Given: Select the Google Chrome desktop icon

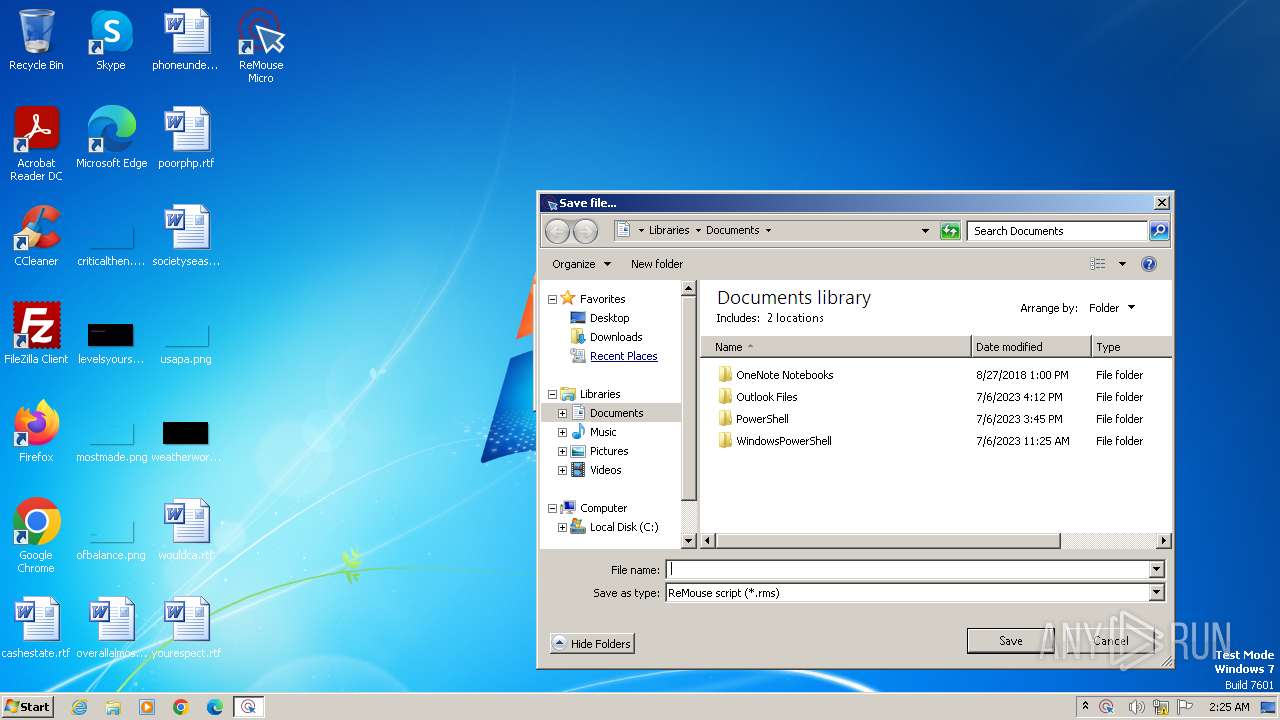Looking at the screenshot, I should tap(36, 536).
